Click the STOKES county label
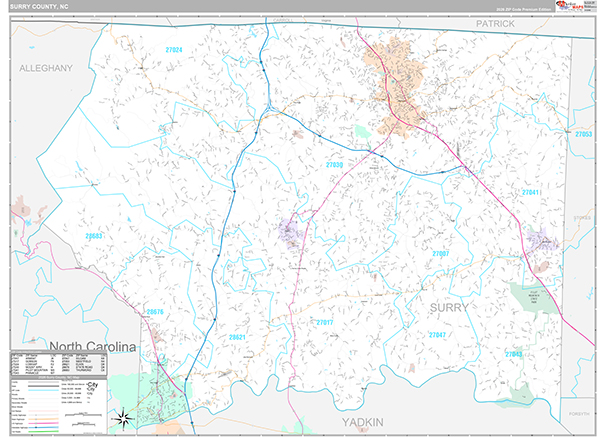600x437 pixels. (x=582, y=218)
